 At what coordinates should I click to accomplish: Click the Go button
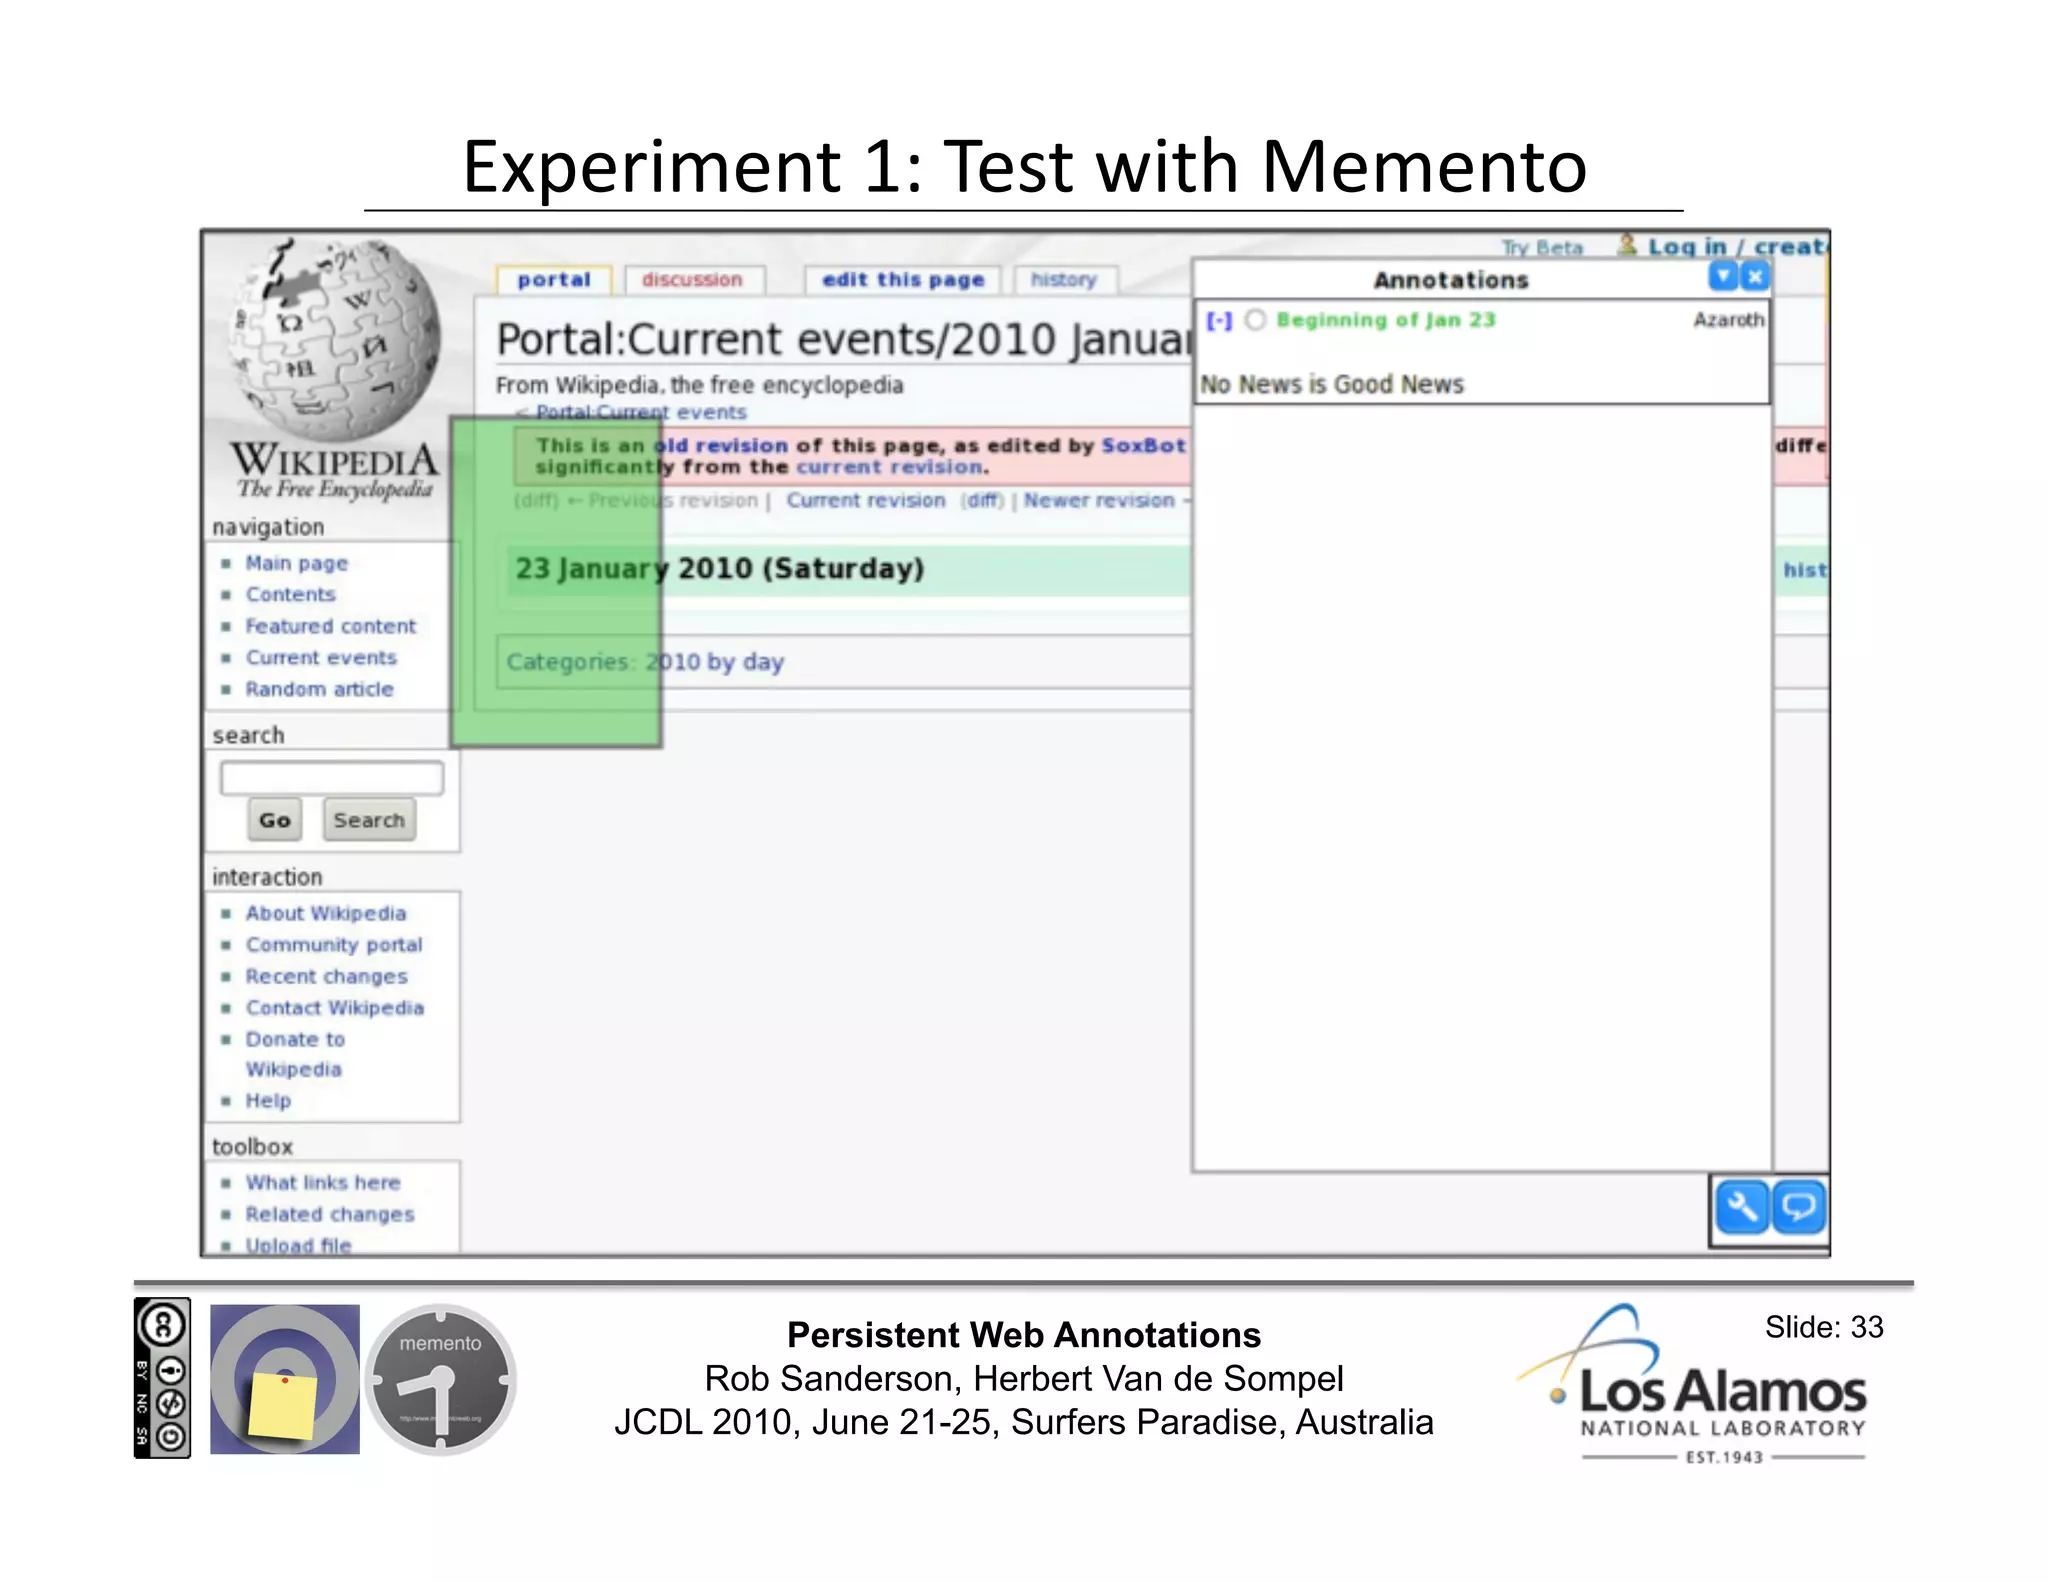point(275,820)
